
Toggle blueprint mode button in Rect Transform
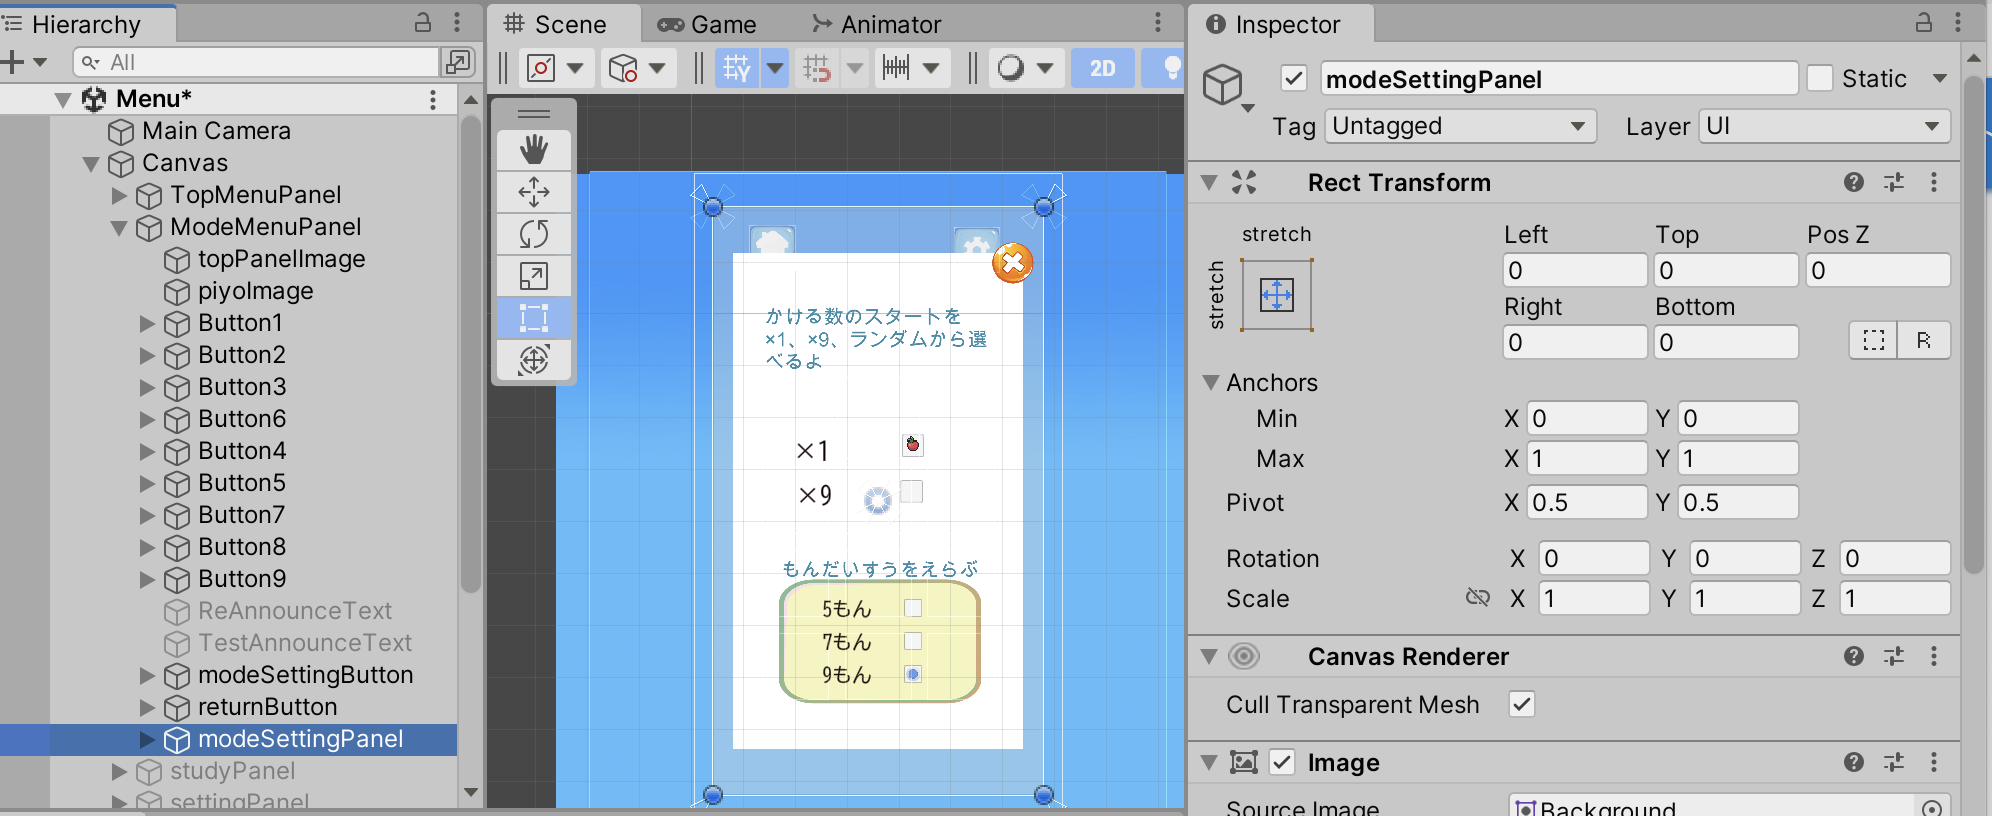1874,341
